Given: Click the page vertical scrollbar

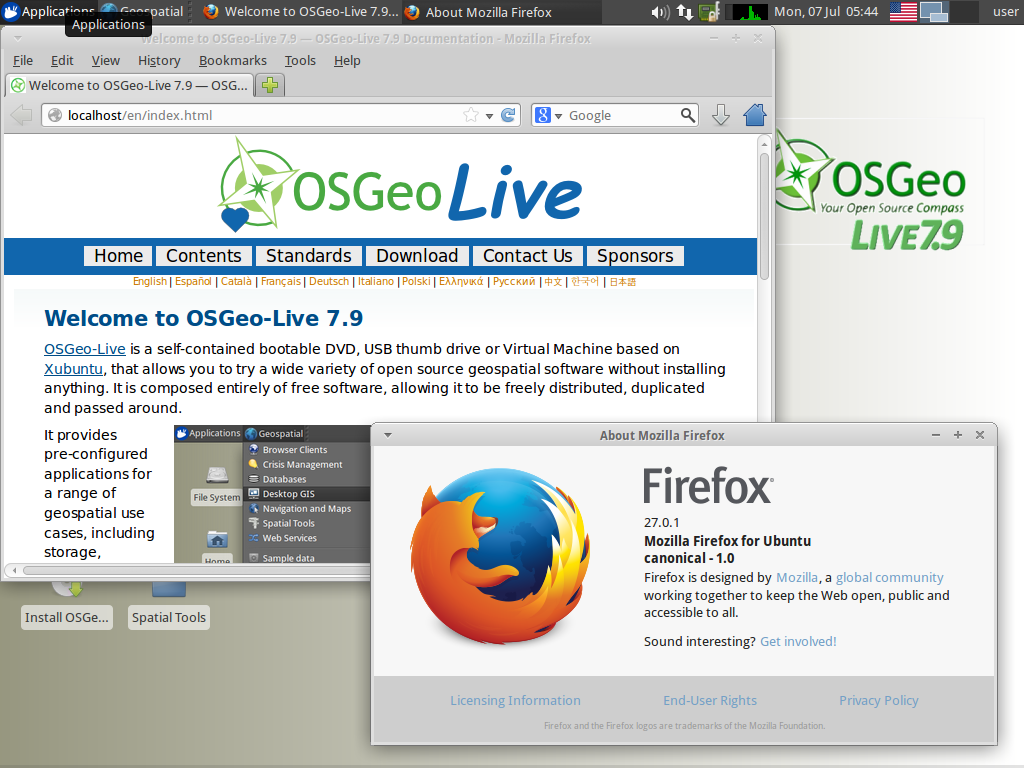Looking at the screenshot, I should pyautogui.click(x=764, y=216).
